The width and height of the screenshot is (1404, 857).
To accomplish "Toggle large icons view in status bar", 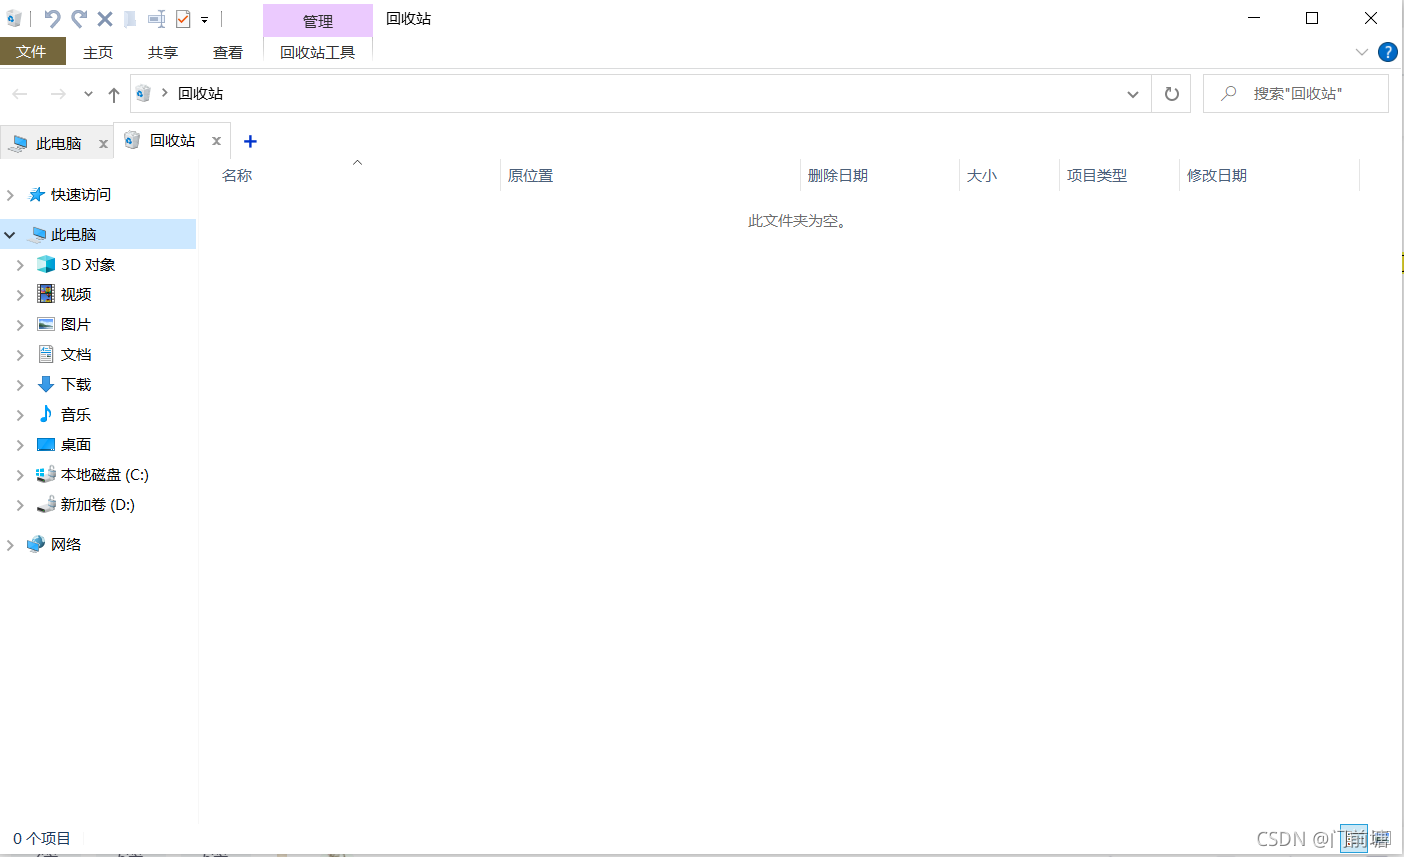I will 1383,838.
